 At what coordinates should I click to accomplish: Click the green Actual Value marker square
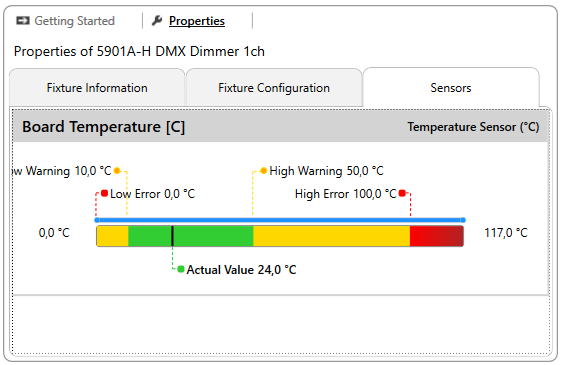pyautogui.click(x=181, y=269)
